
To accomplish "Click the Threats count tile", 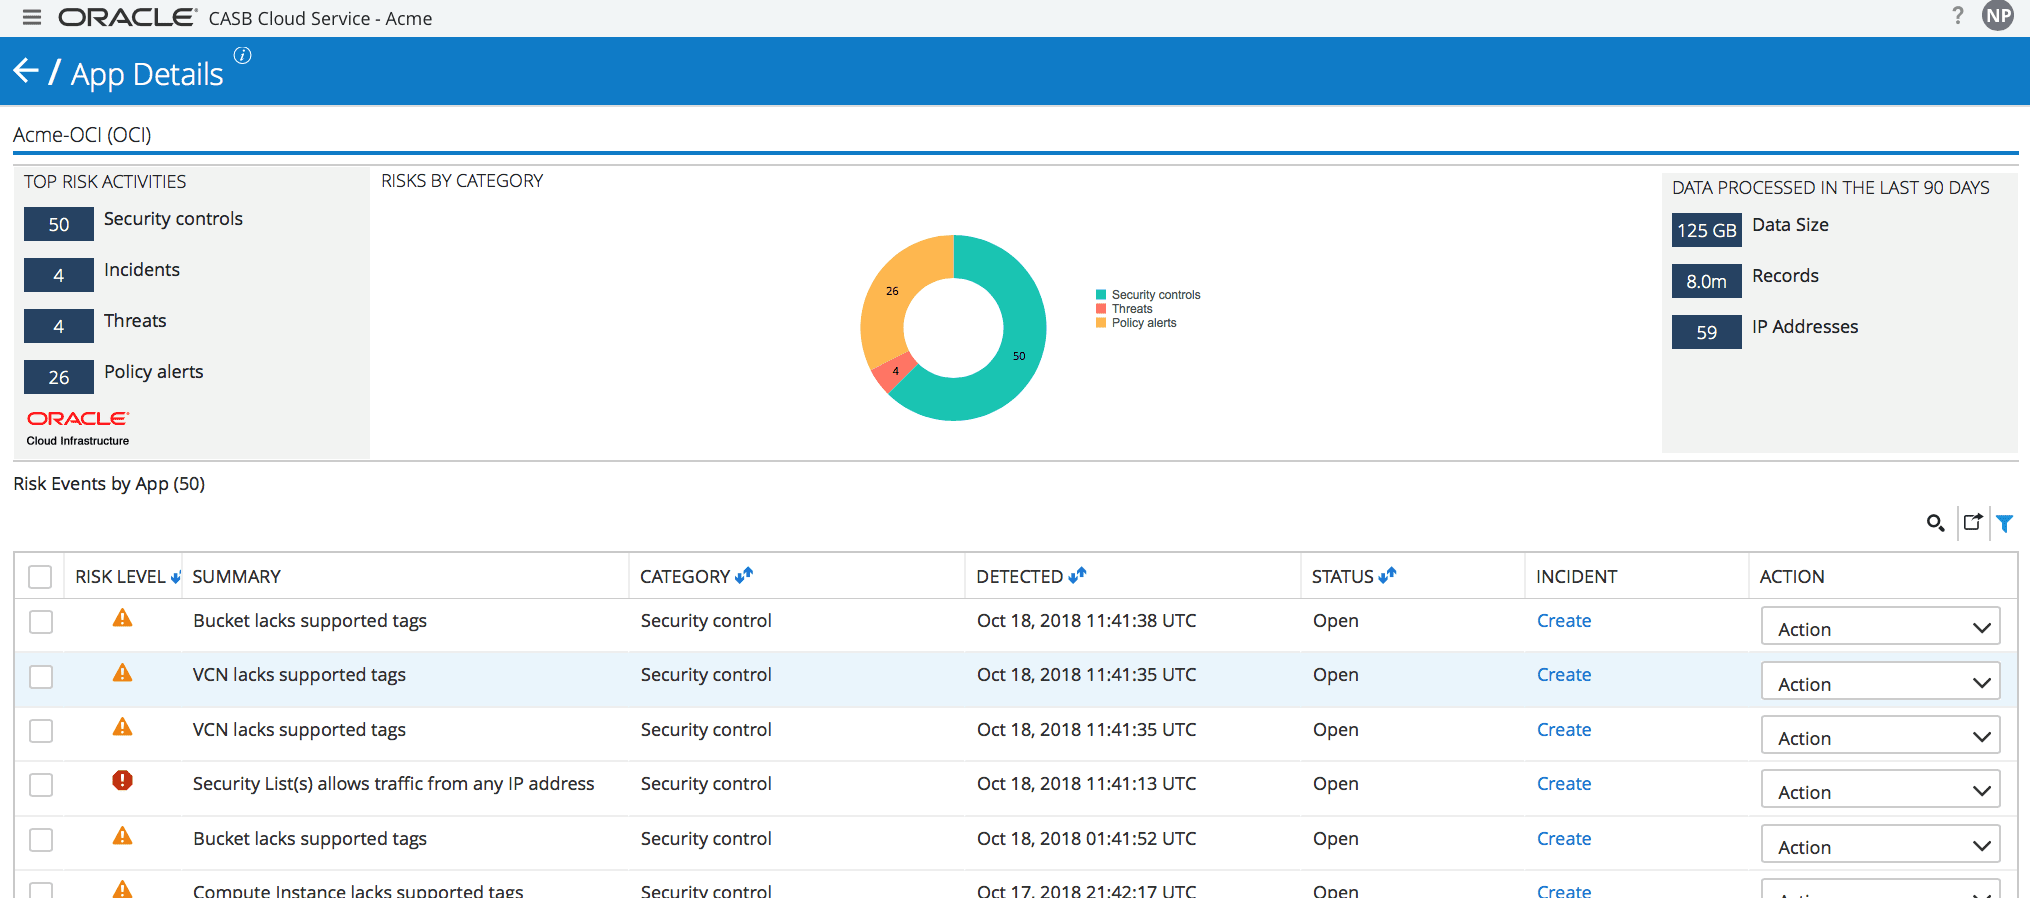I will pos(59,326).
